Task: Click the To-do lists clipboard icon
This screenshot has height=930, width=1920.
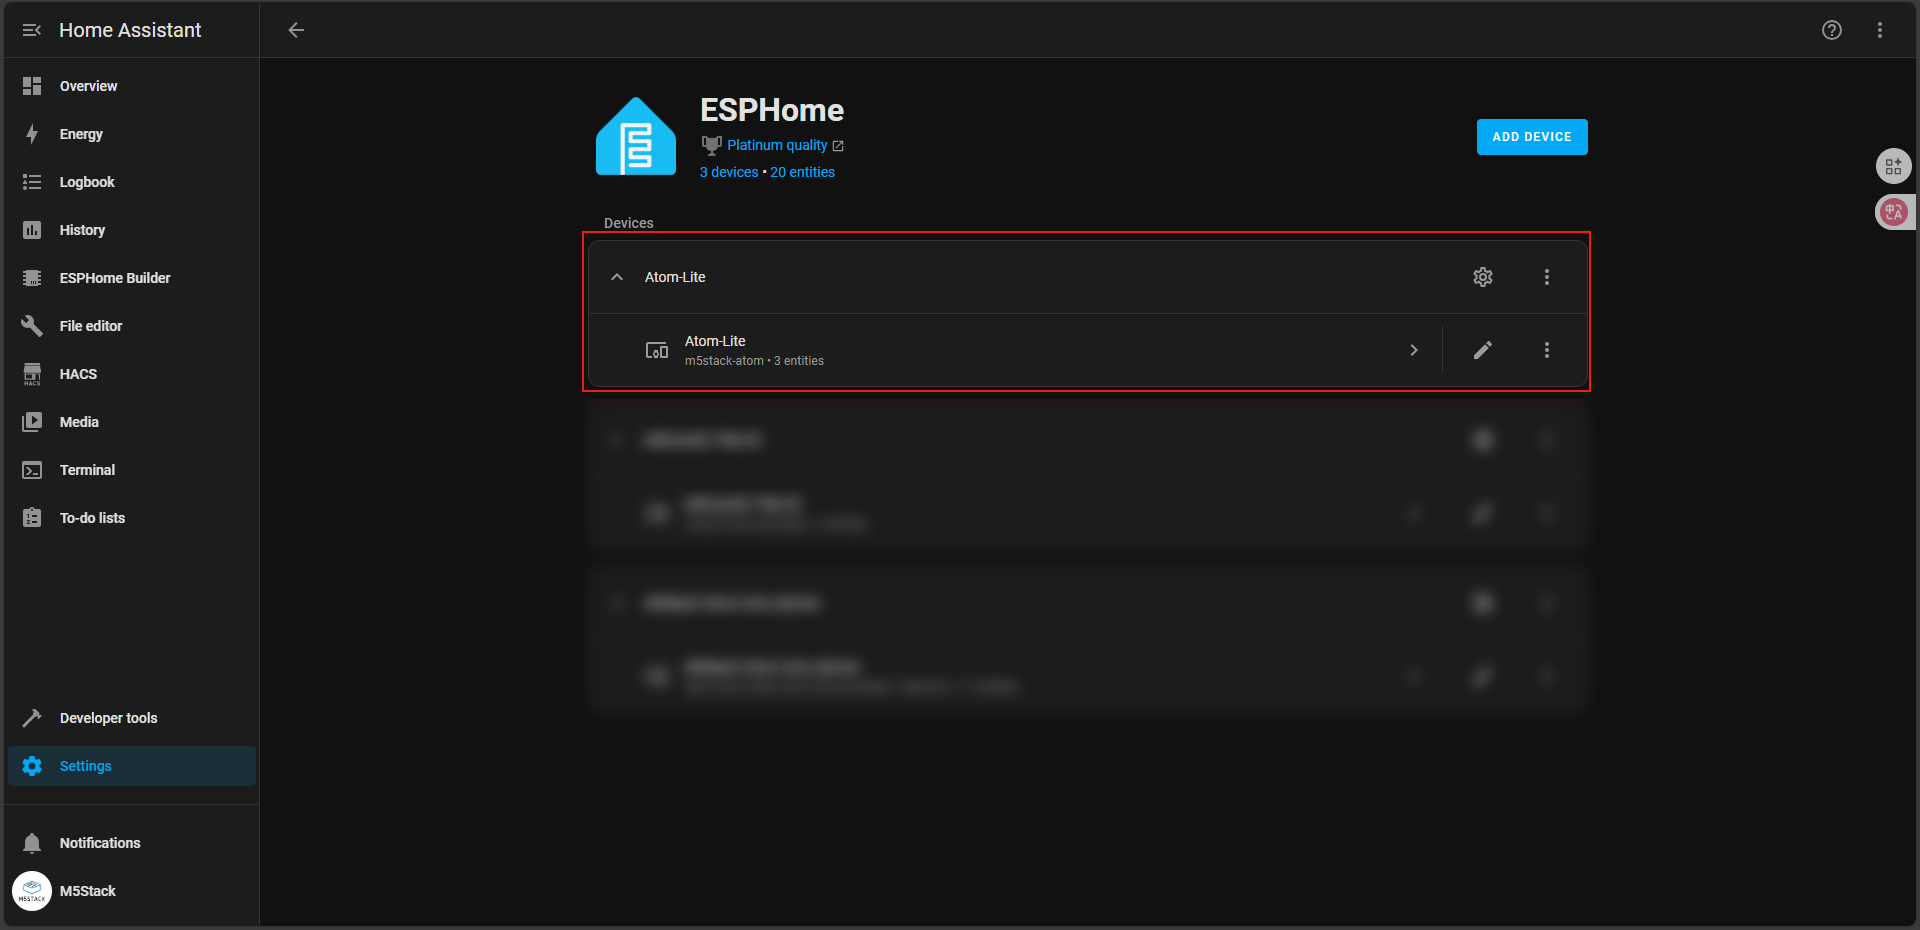Action: click(x=32, y=518)
